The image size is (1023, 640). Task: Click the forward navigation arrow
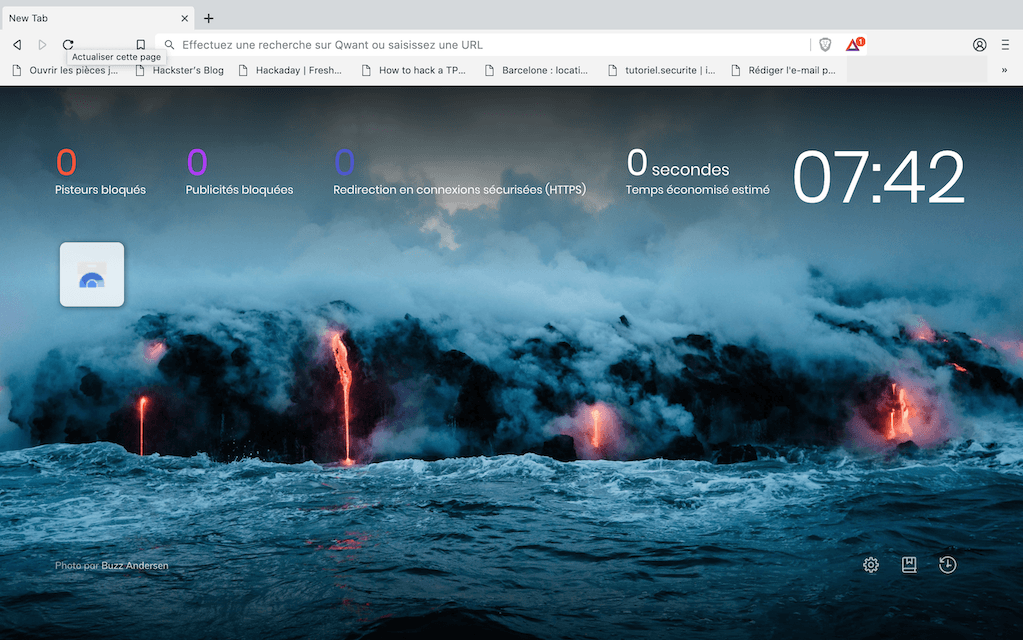(x=42, y=45)
